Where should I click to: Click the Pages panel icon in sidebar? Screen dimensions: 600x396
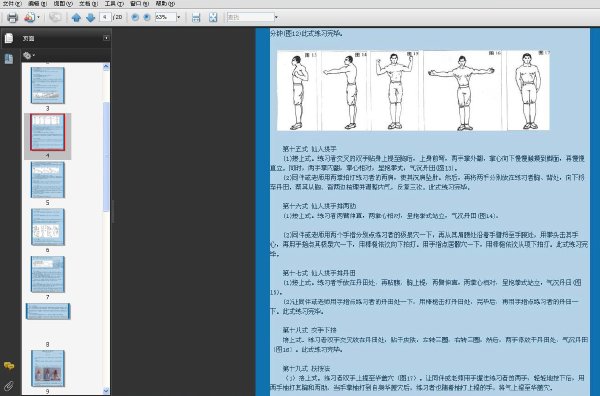click(8, 38)
